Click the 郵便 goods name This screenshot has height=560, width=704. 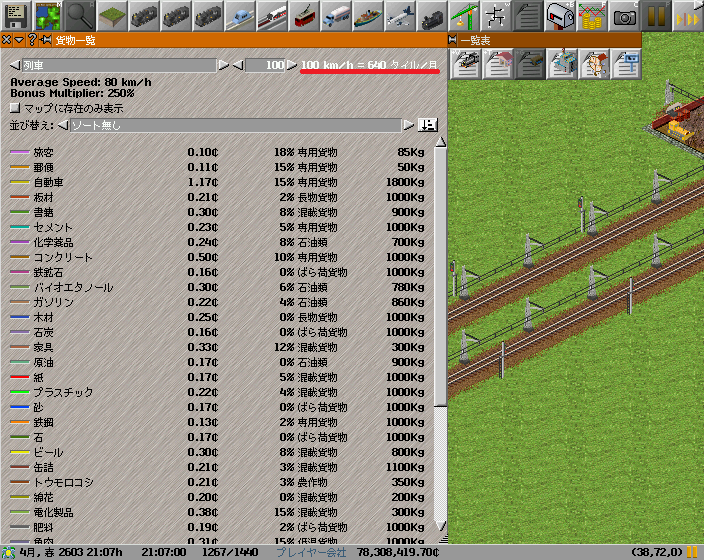point(43,167)
